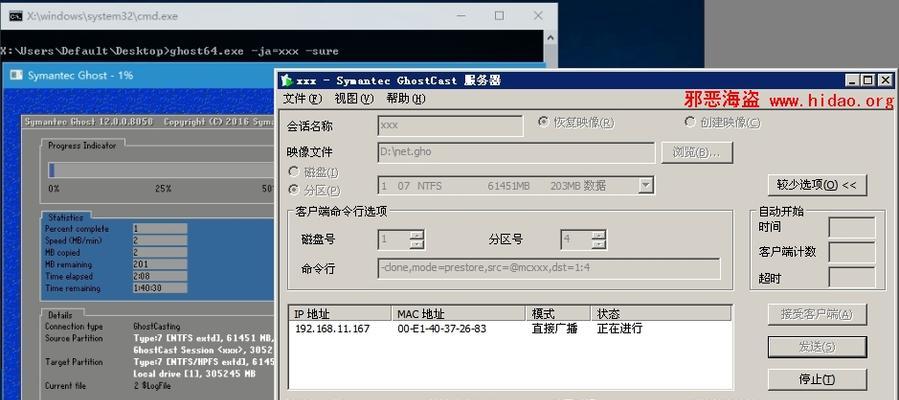Image resolution: width=899 pixels, height=400 pixels.
Task: Click the 发送(S) button
Action: coord(817,347)
